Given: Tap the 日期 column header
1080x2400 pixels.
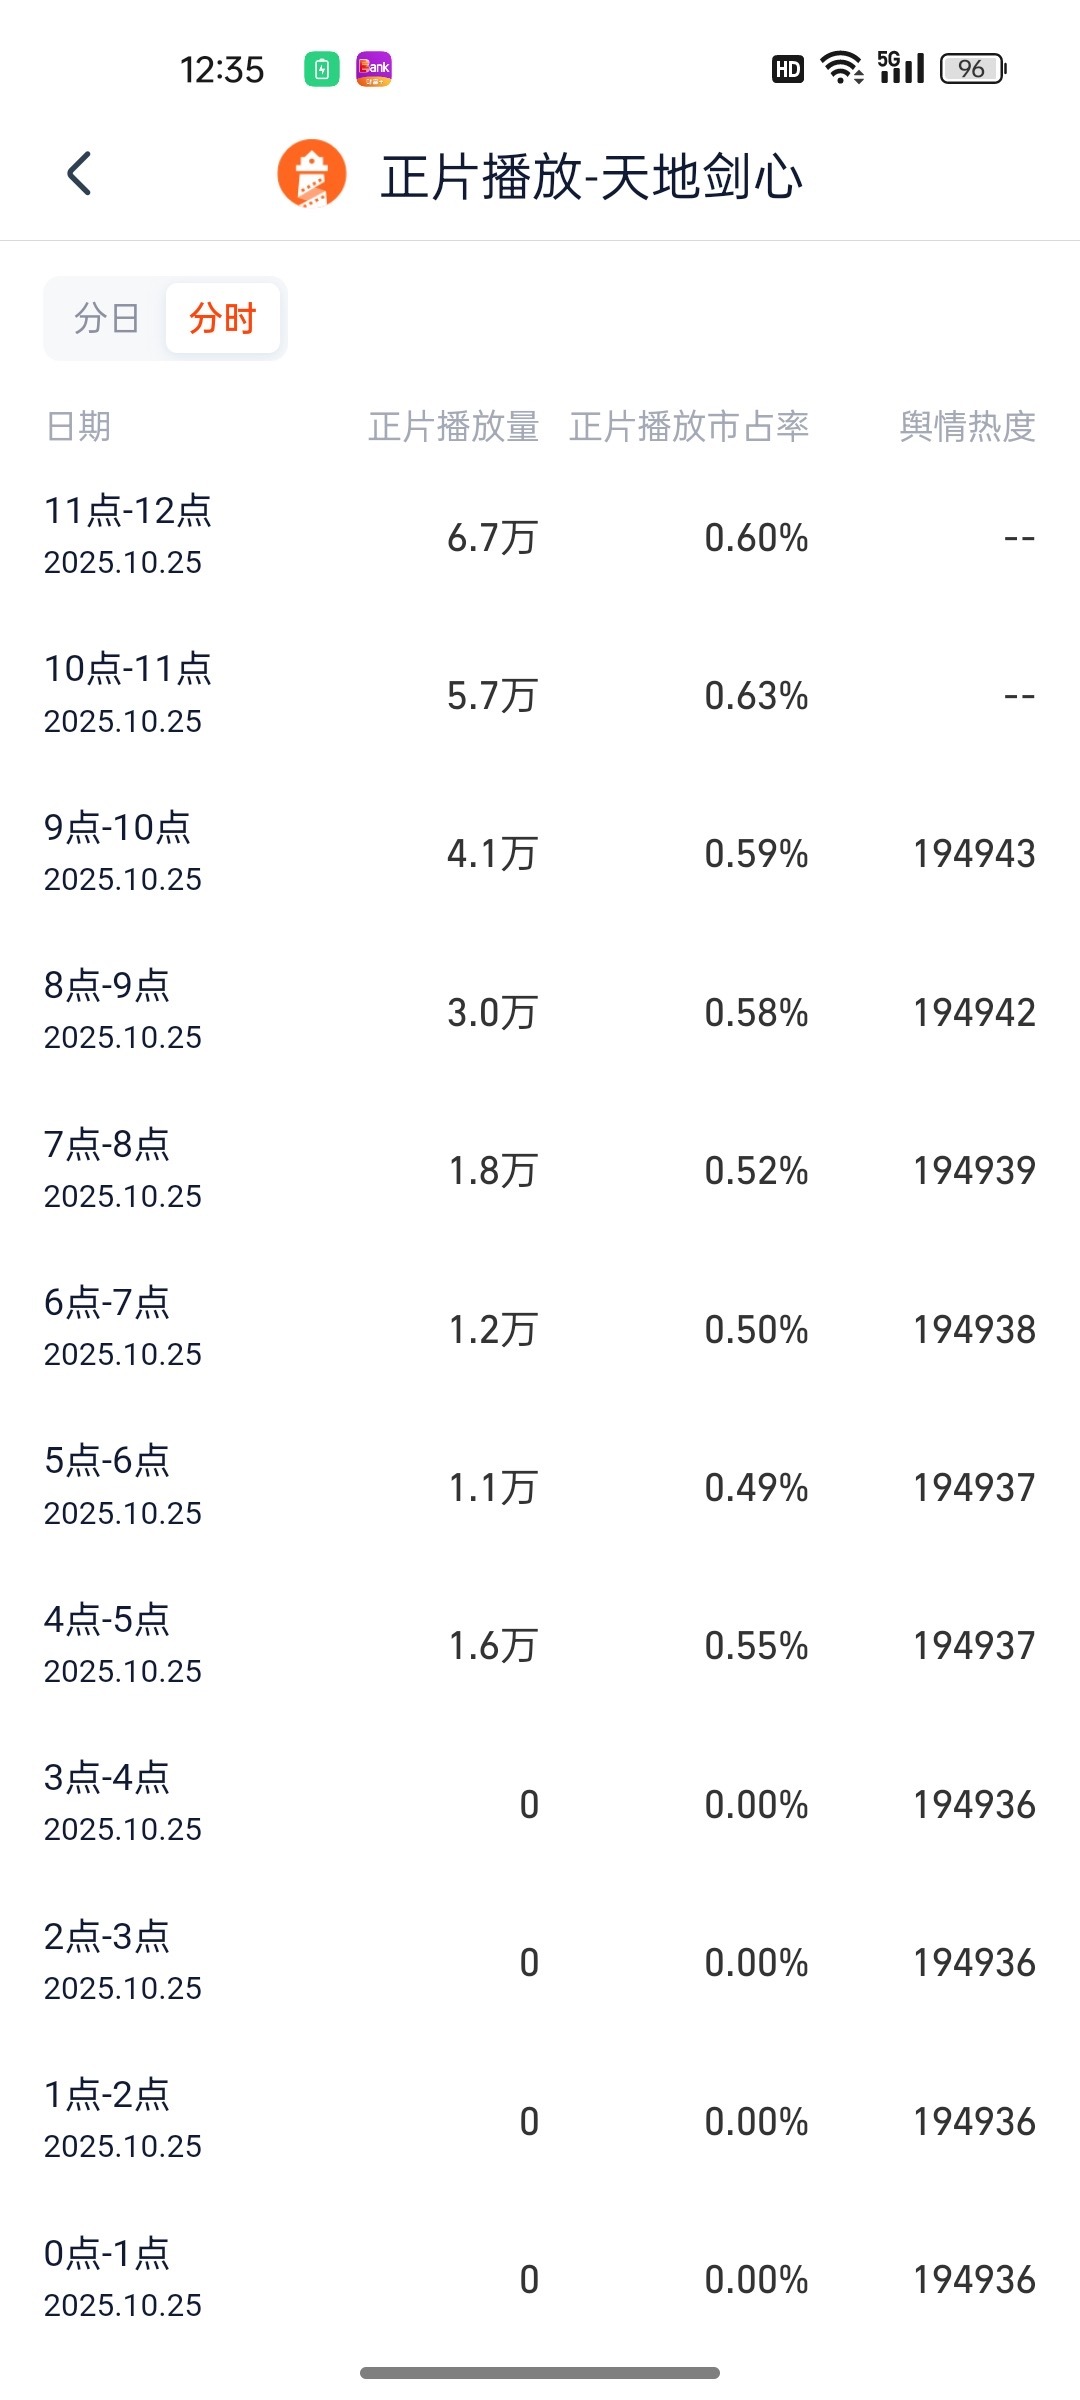Looking at the screenshot, I should [78, 427].
